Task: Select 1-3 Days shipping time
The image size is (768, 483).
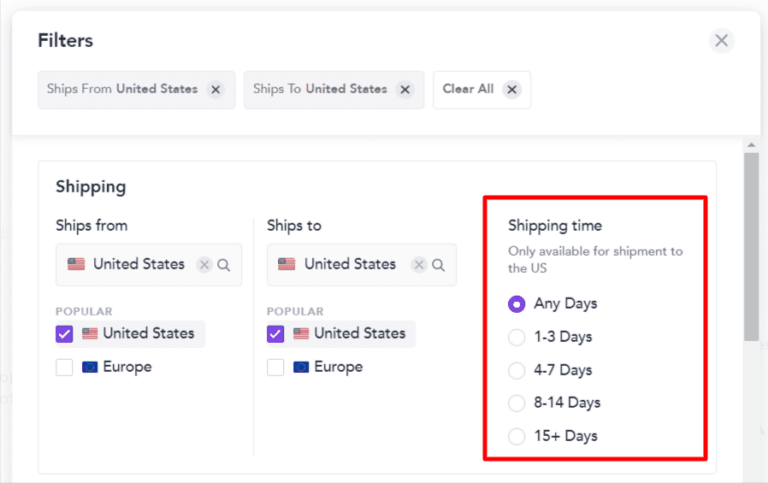Action: click(516, 337)
